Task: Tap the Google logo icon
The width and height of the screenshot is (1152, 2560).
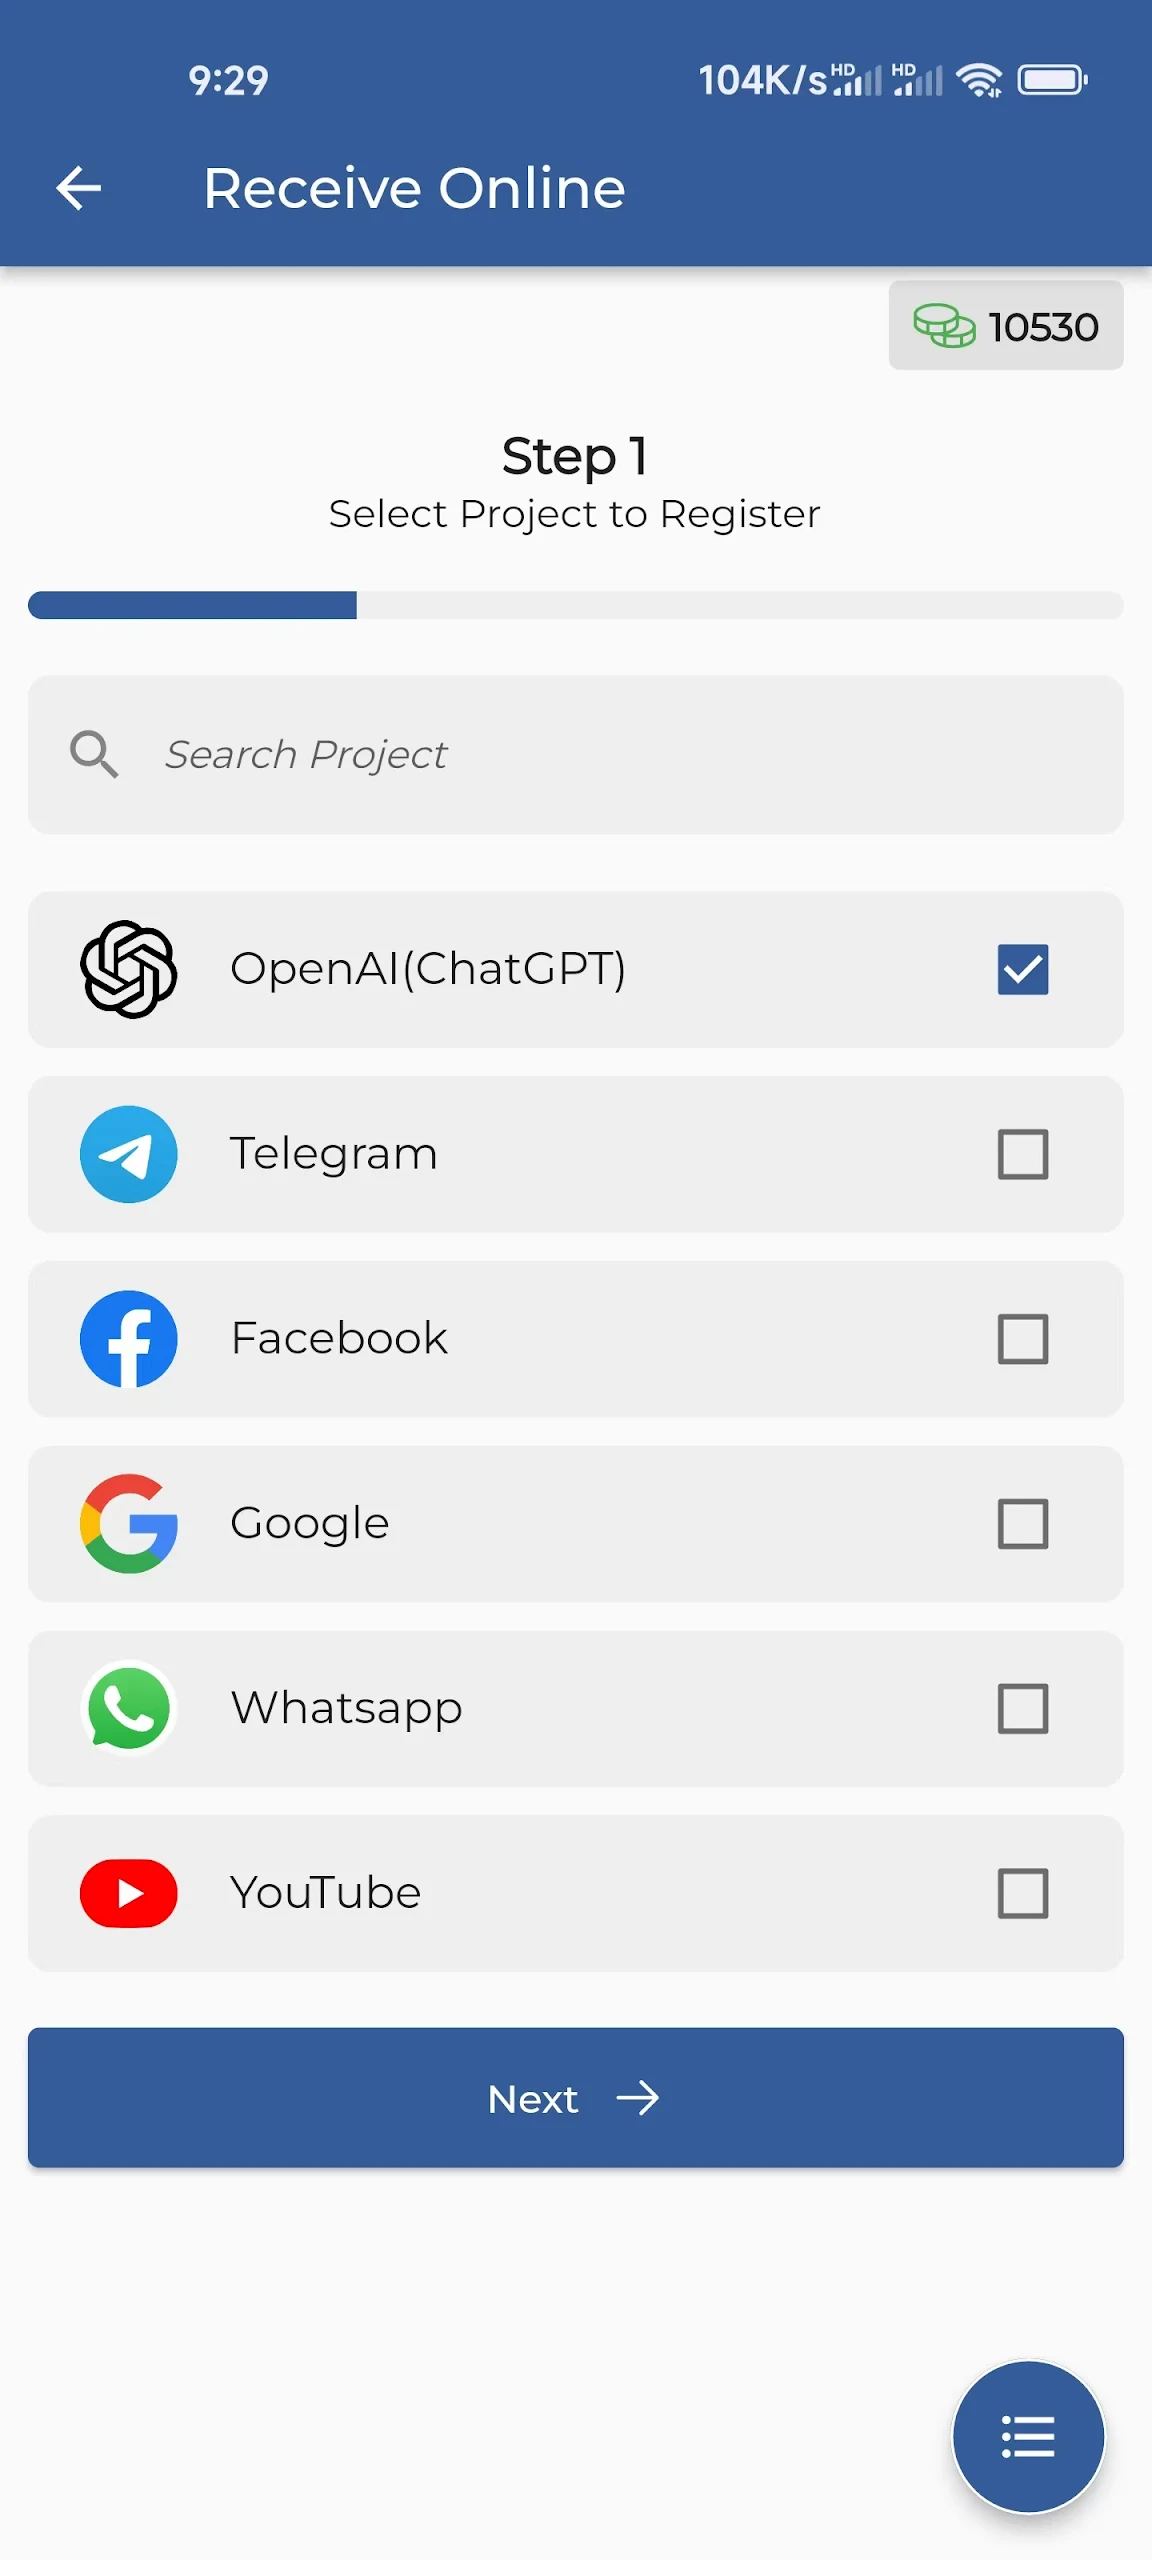Action: [x=129, y=1523]
